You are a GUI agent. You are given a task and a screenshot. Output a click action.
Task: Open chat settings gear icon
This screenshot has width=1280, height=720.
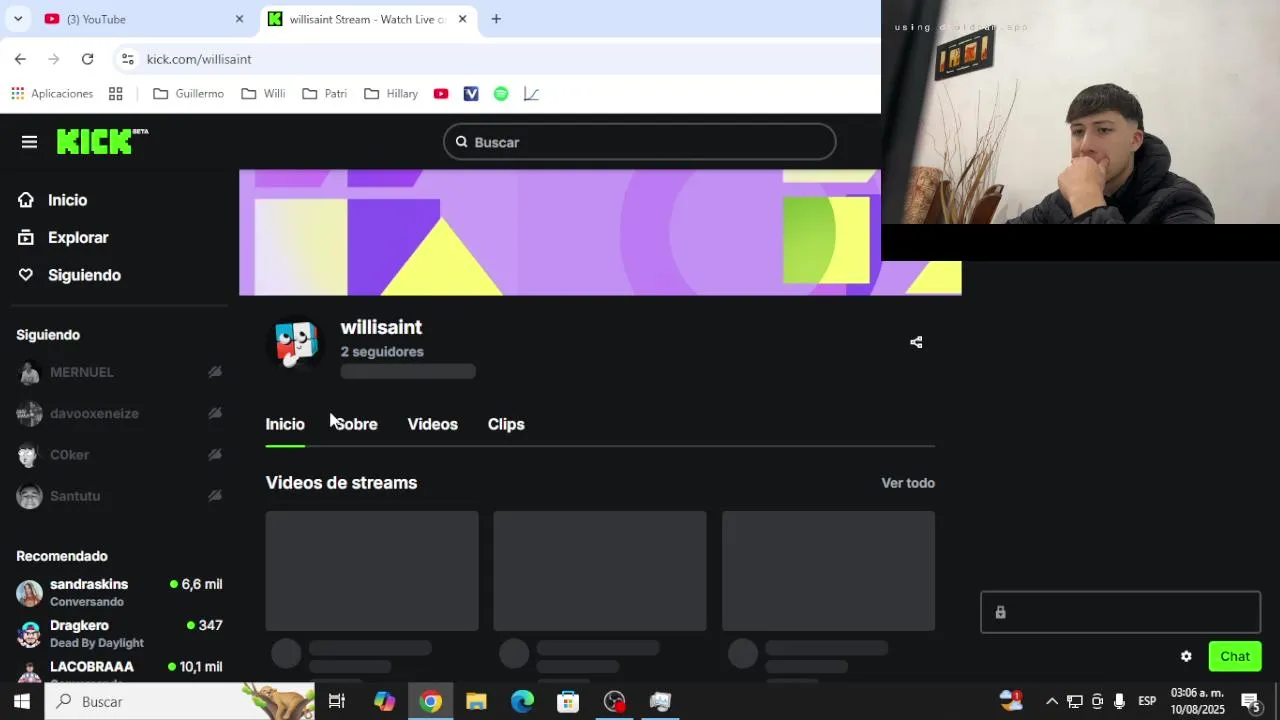point(1186,657)
